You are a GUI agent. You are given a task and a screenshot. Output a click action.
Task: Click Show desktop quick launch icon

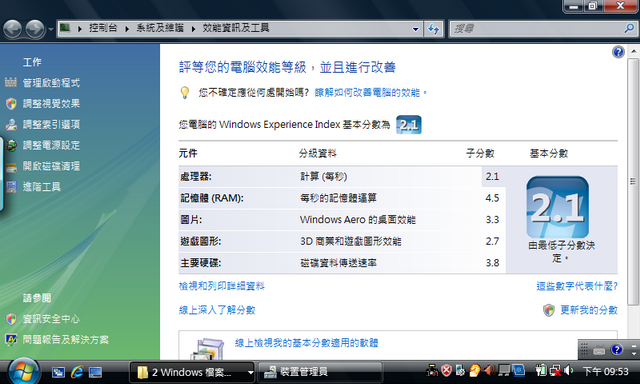(x=96, y=372)
